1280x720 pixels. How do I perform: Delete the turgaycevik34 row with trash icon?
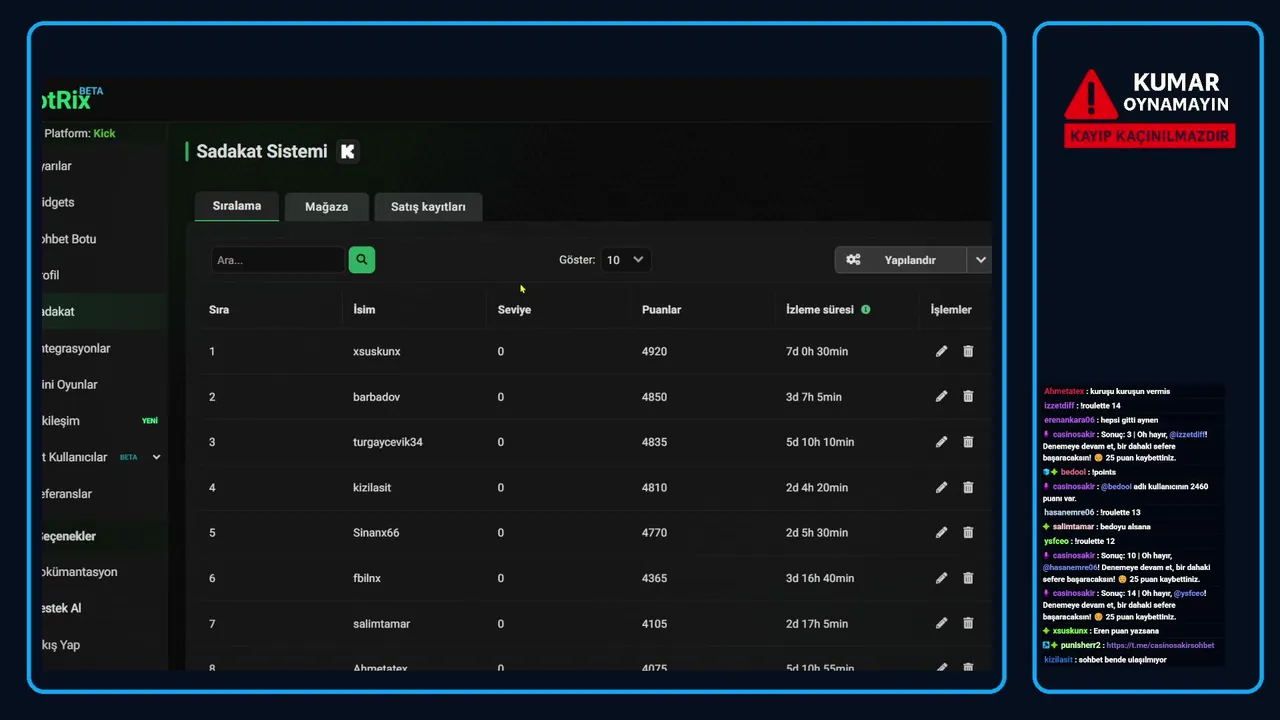pos(968,442)
